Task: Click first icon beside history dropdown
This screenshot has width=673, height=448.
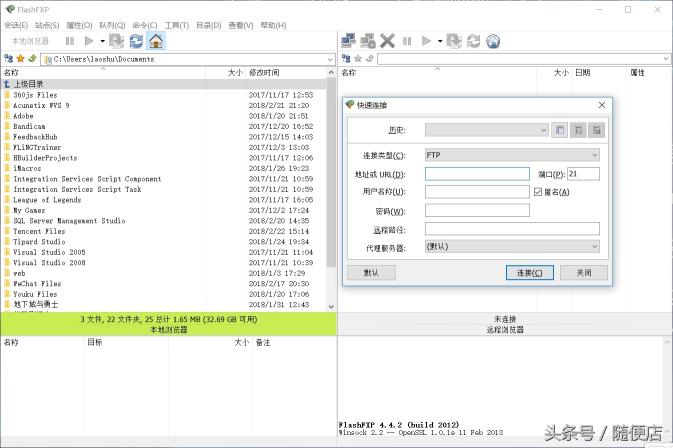Action: [x=560, y=130]
